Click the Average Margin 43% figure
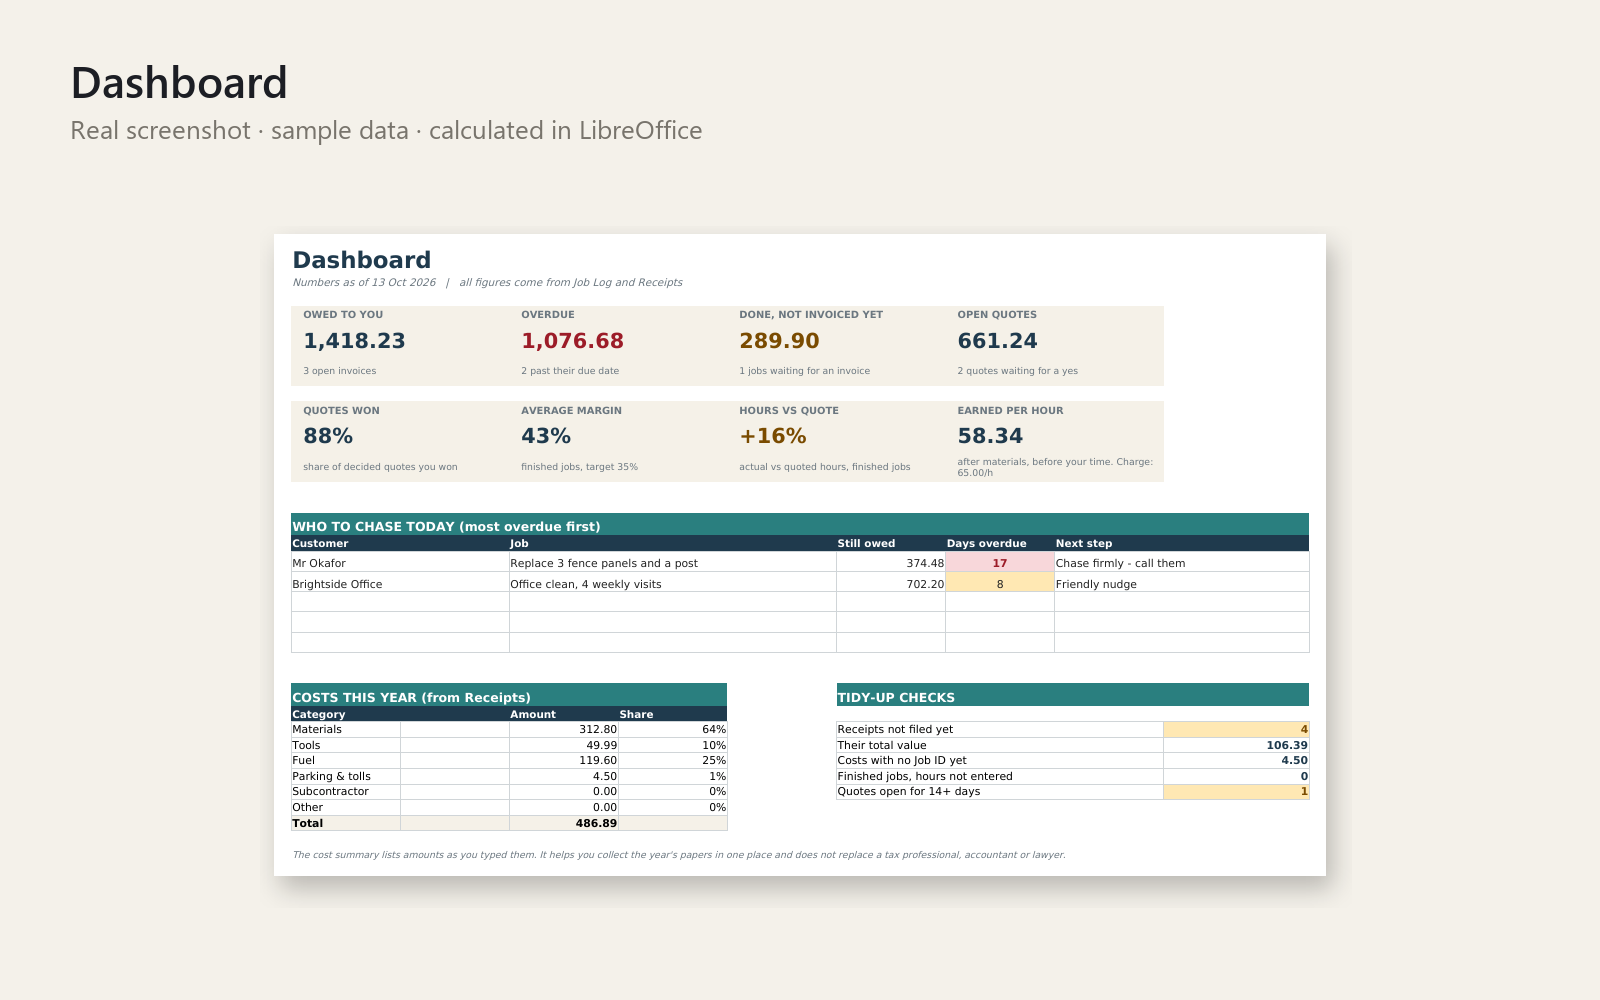This screenshot has height=1000, width=1600. click(546, 436)
